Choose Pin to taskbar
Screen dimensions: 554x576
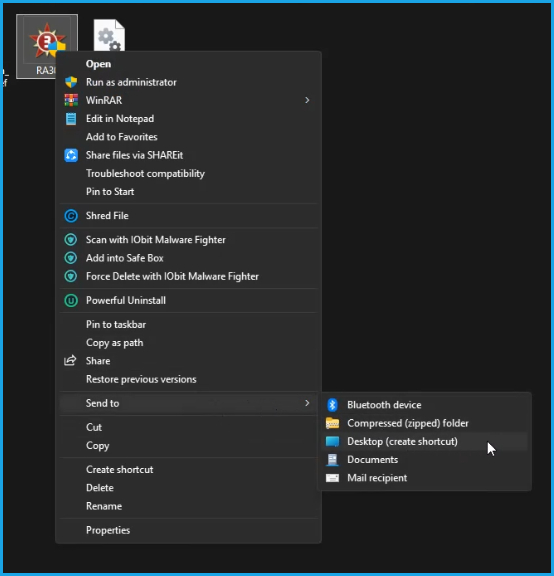[x=188, y=324]
